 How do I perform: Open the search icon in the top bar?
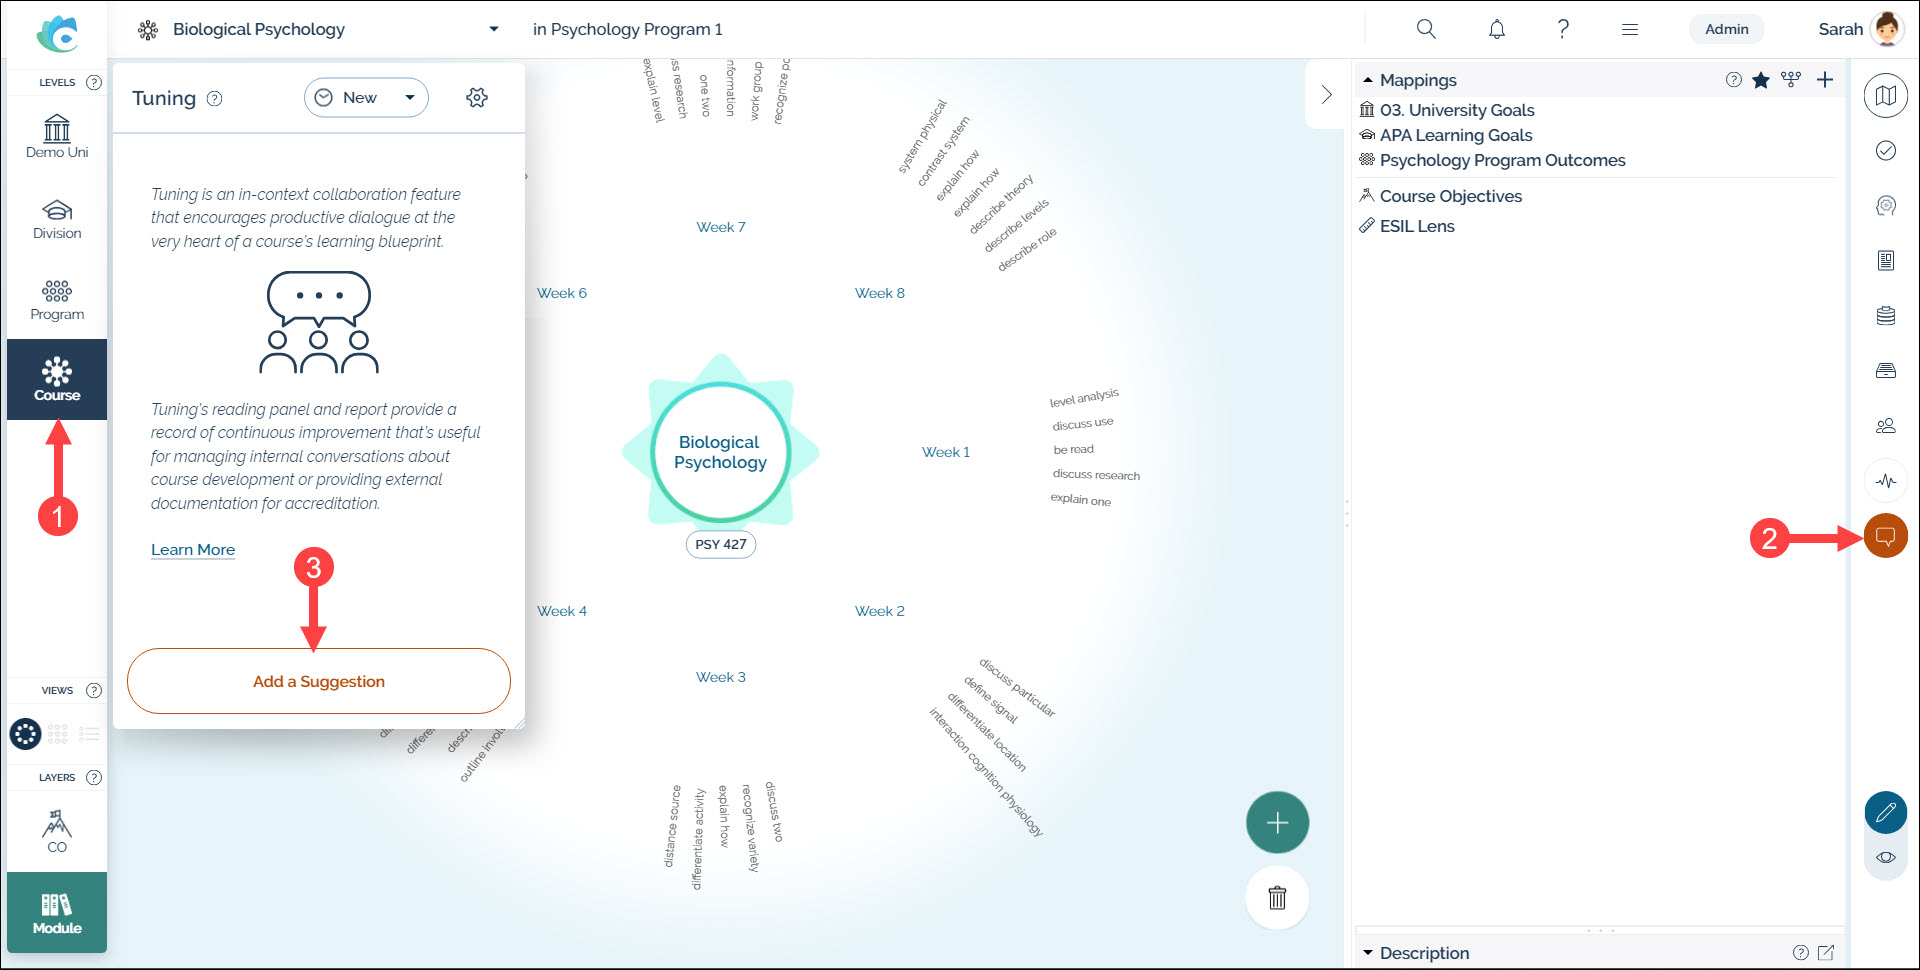[1426, 29]
